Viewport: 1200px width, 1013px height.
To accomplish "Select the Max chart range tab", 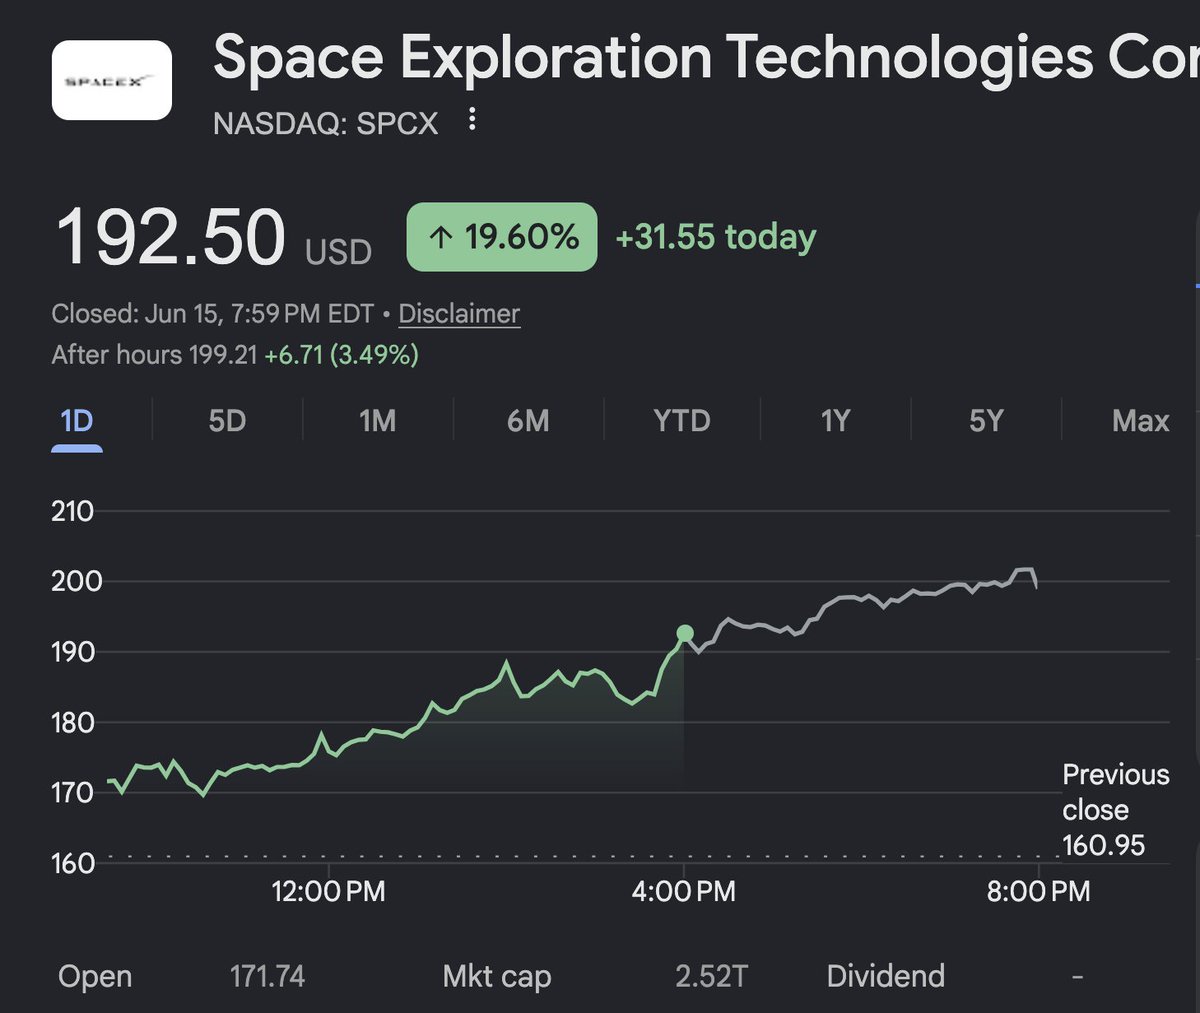I will point(1140,421).
